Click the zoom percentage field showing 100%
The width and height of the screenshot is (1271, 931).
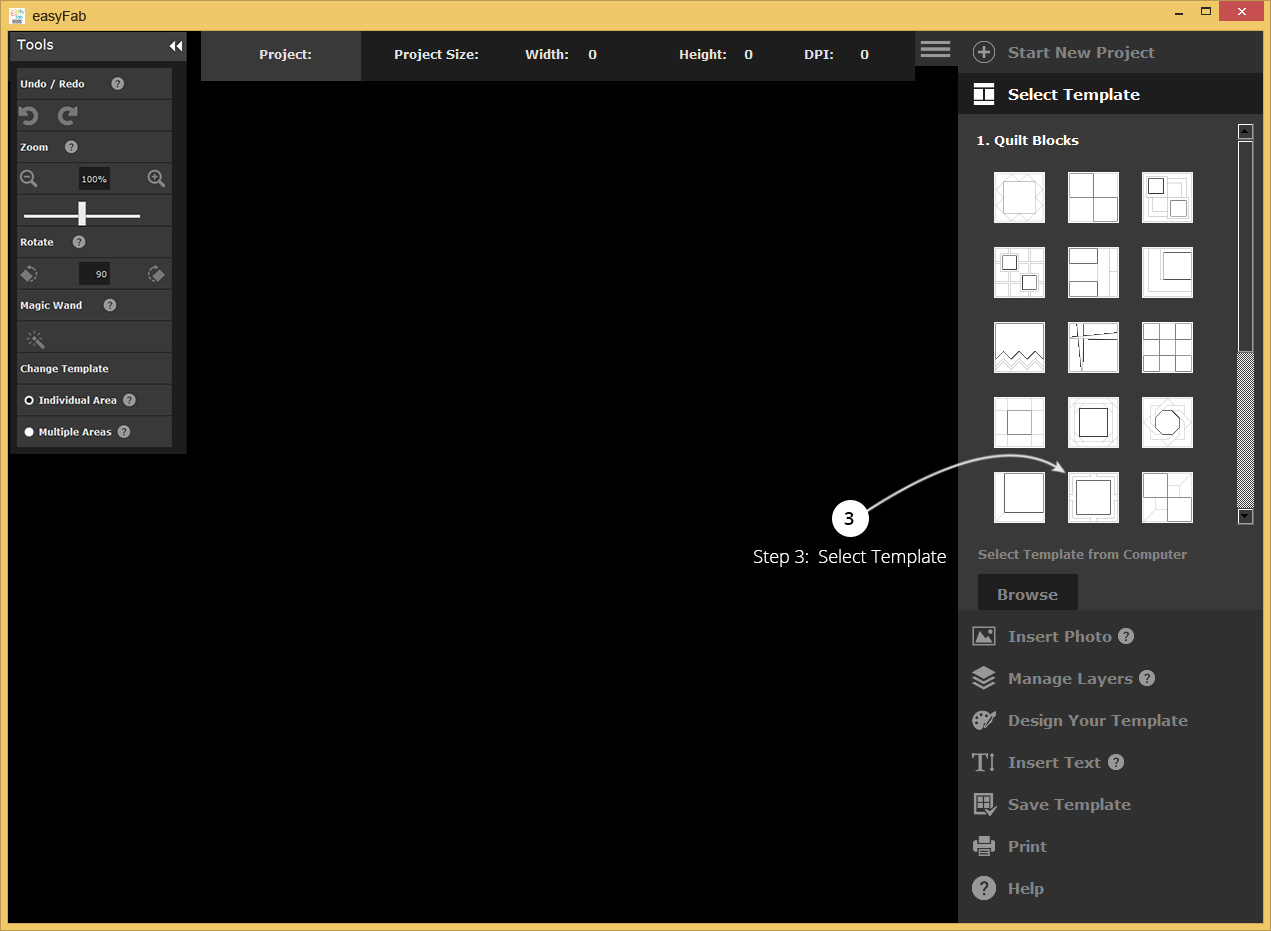(94, 179)
